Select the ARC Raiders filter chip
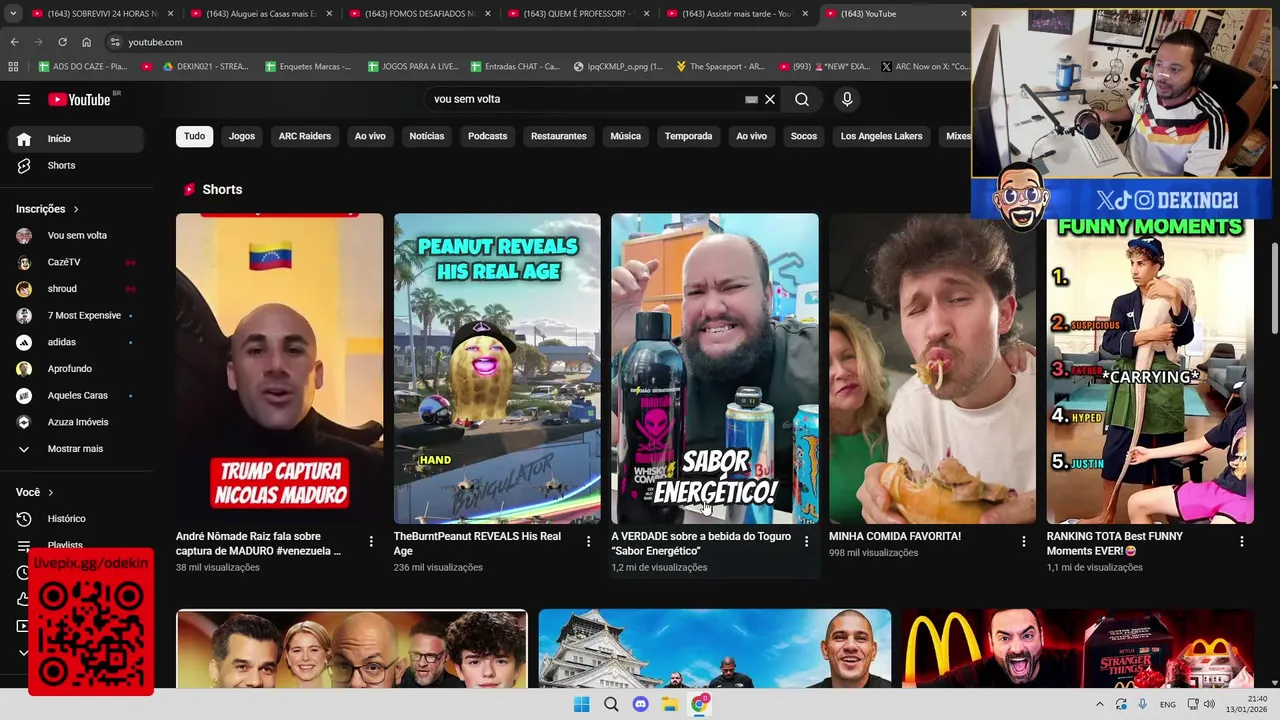This screenshot has width=1280, height=720. (305, 136)
